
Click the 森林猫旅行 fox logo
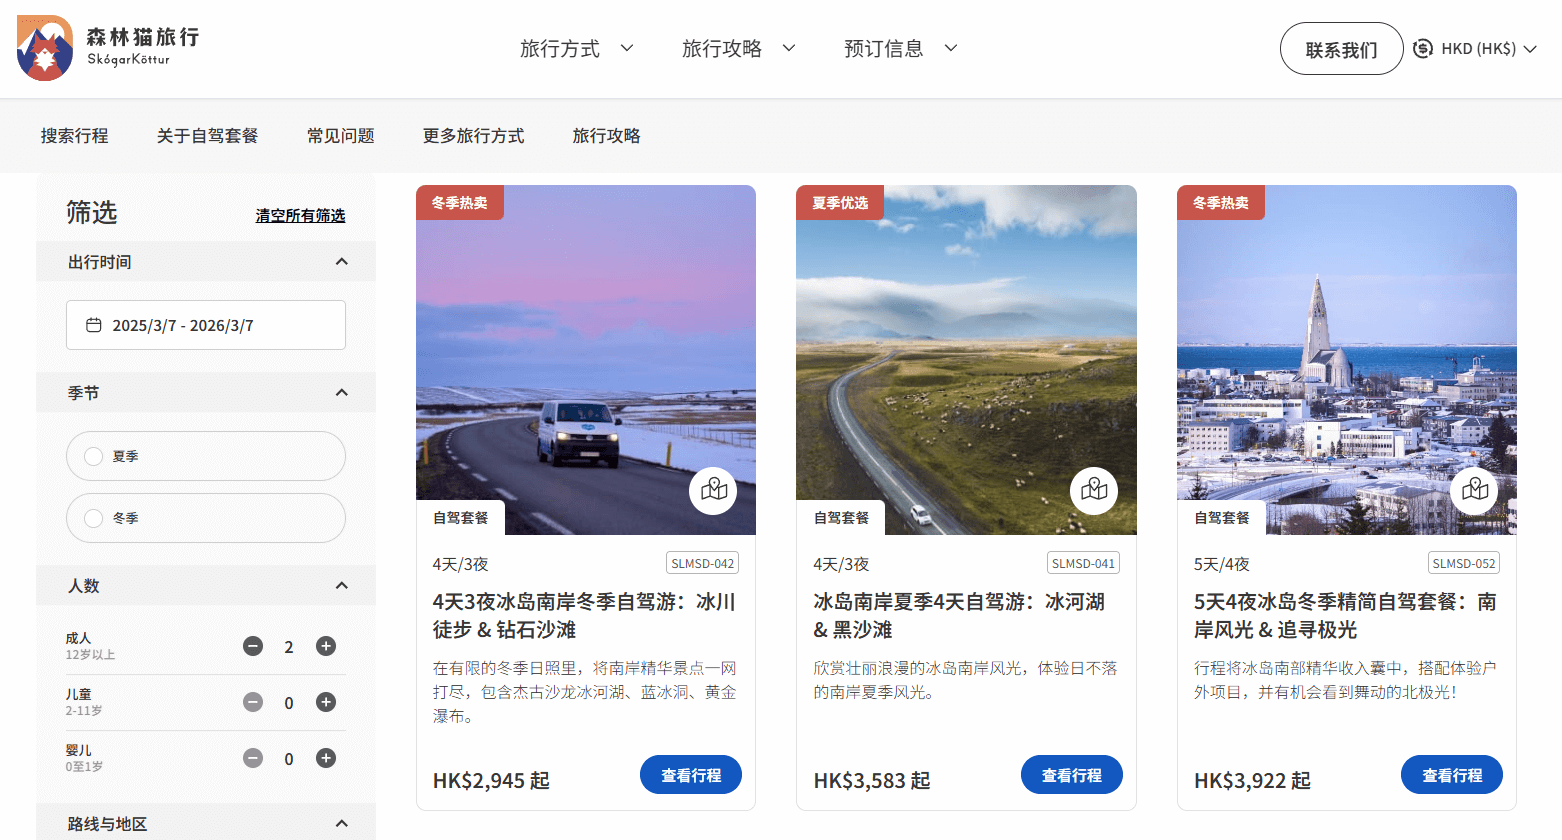(45, 48)
